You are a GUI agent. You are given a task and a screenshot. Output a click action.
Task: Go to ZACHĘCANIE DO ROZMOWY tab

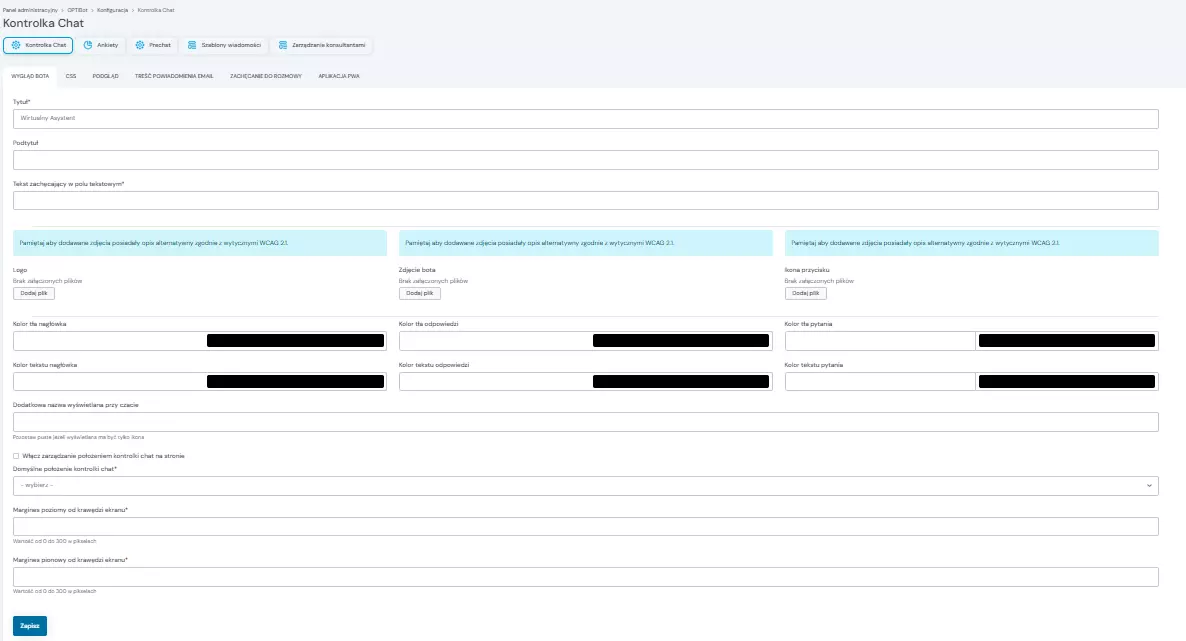(x=265, y=76)
